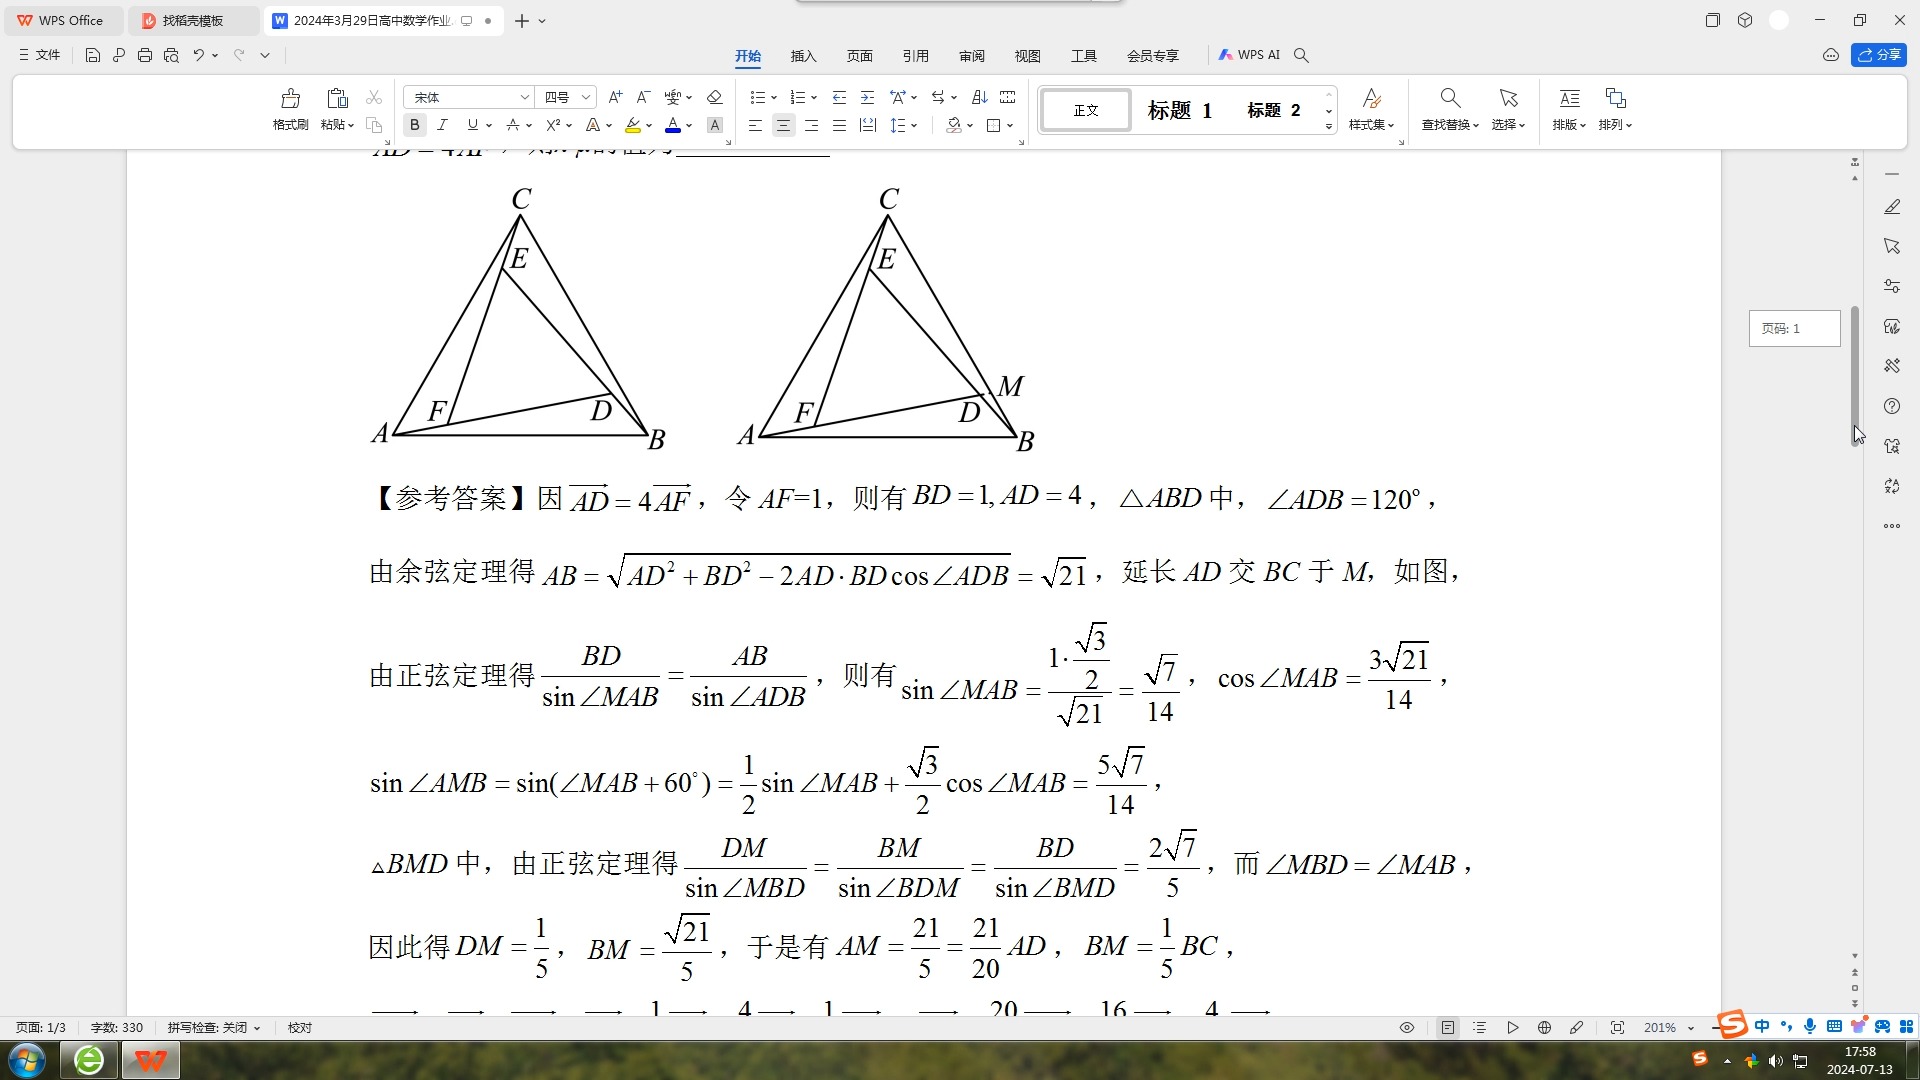Image resolution: width=1920 pixels, height=1080 pixels.
Task: Click the save document icon
Action: coord(93,55)
